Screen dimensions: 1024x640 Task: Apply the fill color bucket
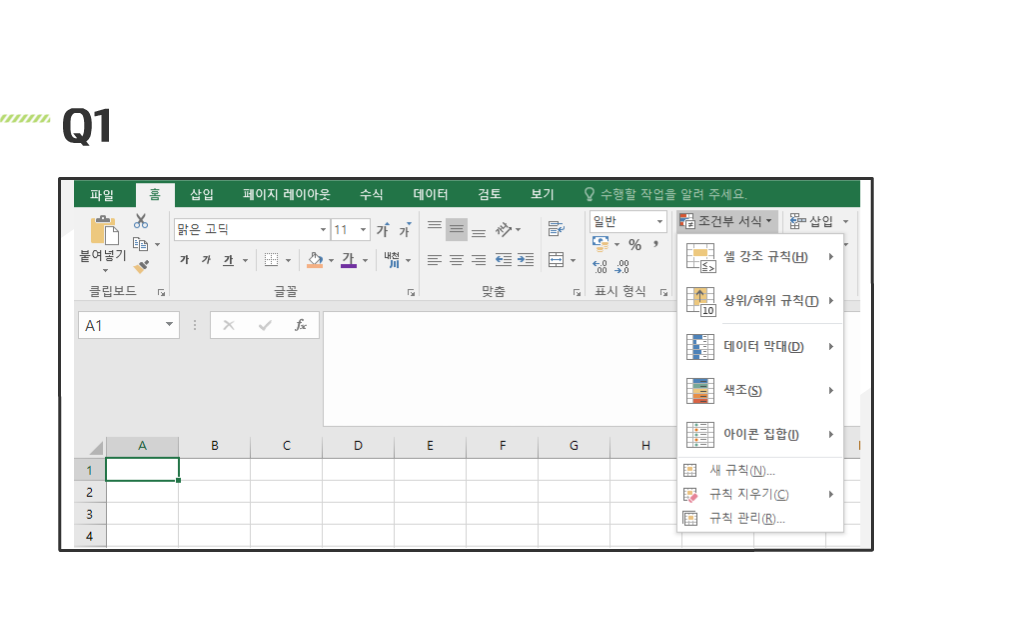[x=315, y=260]
